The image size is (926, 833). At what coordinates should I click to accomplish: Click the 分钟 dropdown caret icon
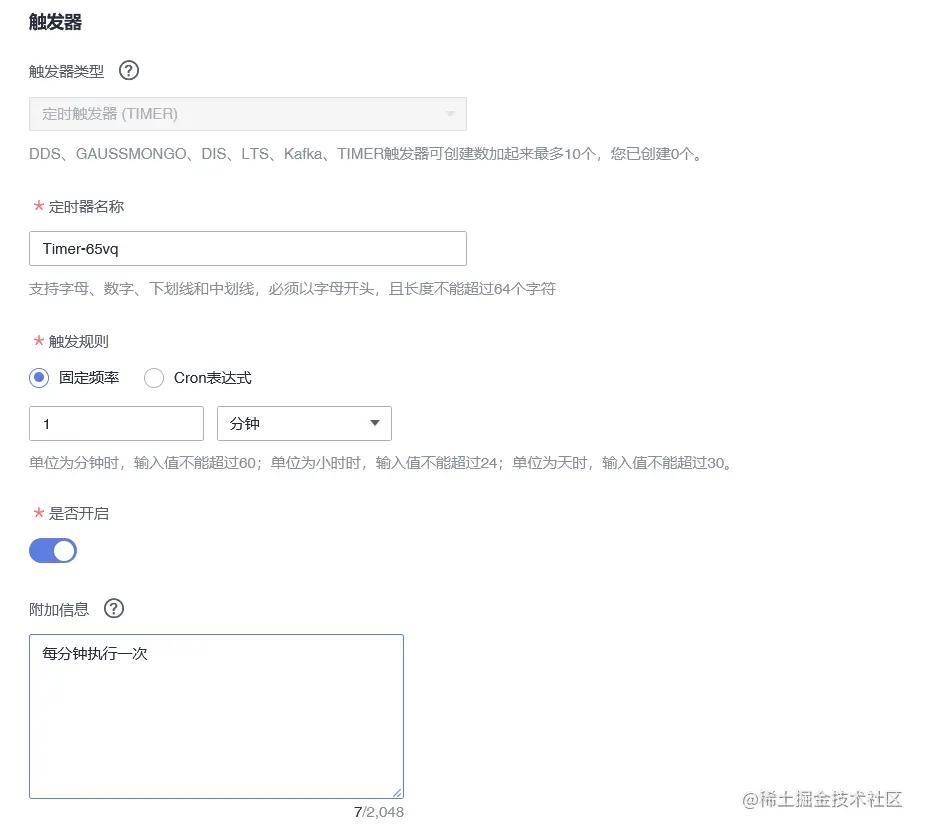[x=375, y=423]
